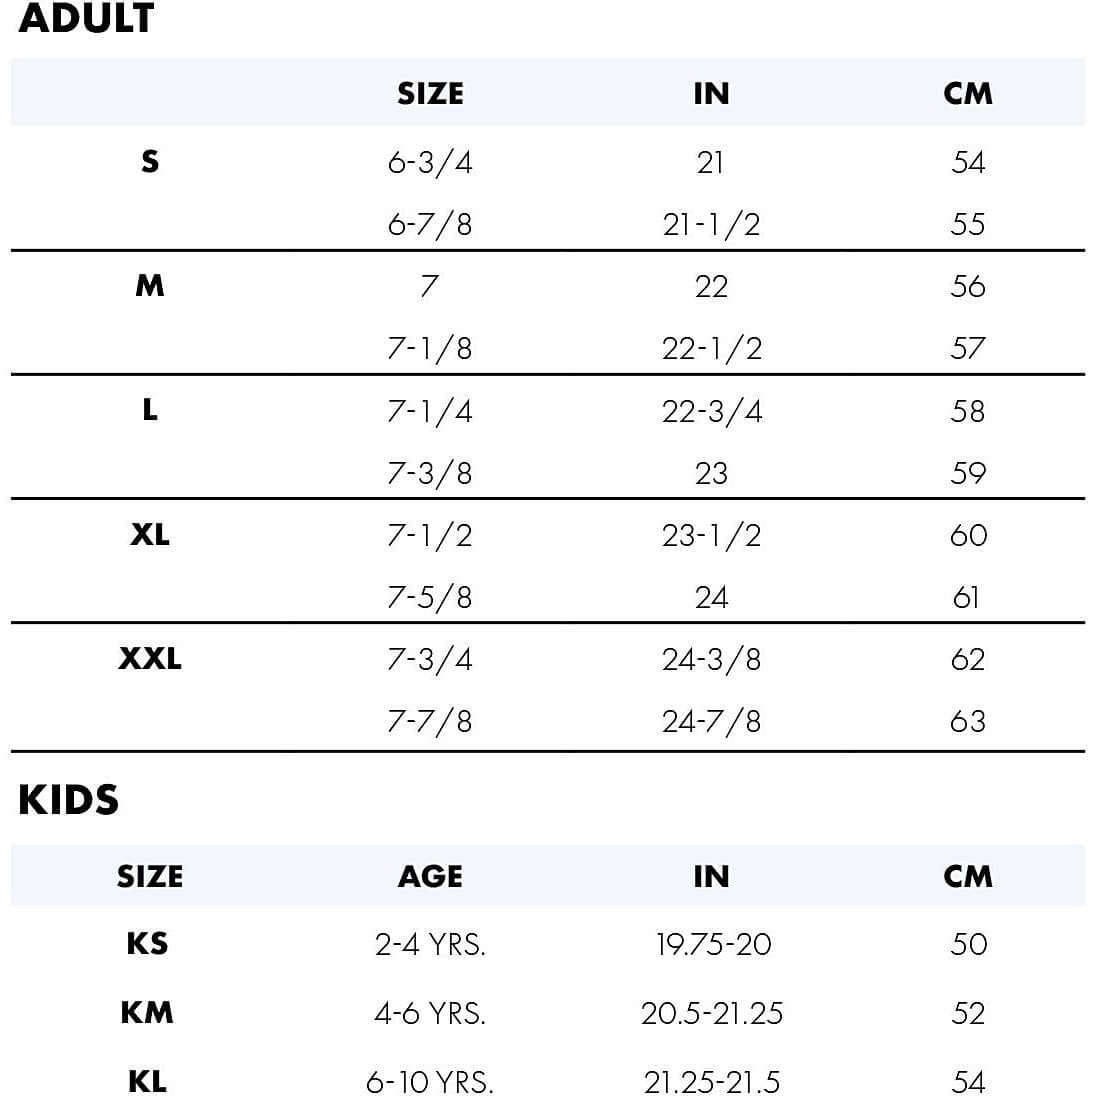Viewport: 1096px width, 1096px height.
Task: Click the AGE column header
Action: 430,877
